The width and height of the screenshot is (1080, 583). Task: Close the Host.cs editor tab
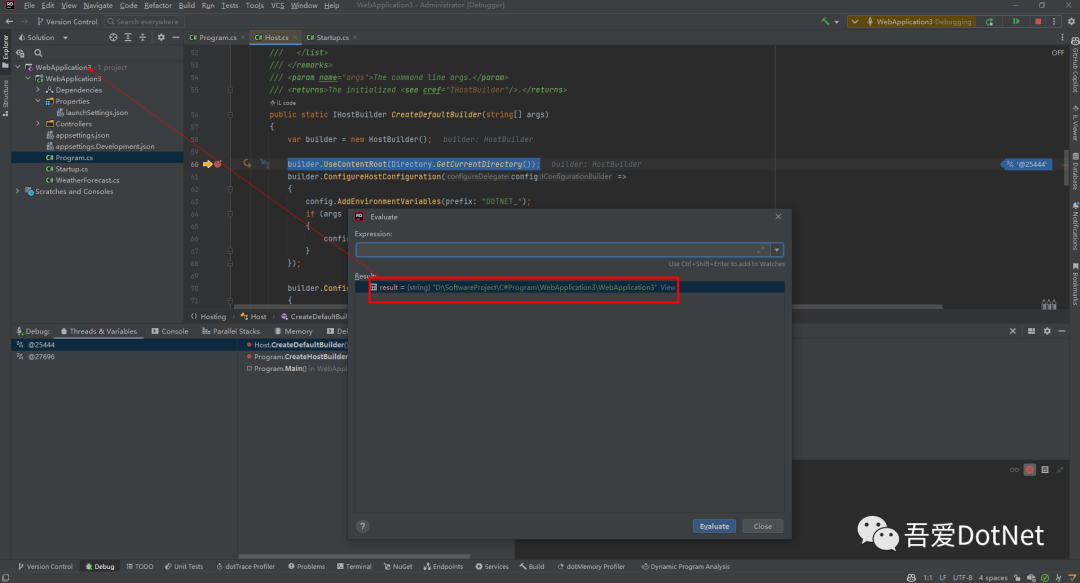pyautogui.click(x=295, y=38)
